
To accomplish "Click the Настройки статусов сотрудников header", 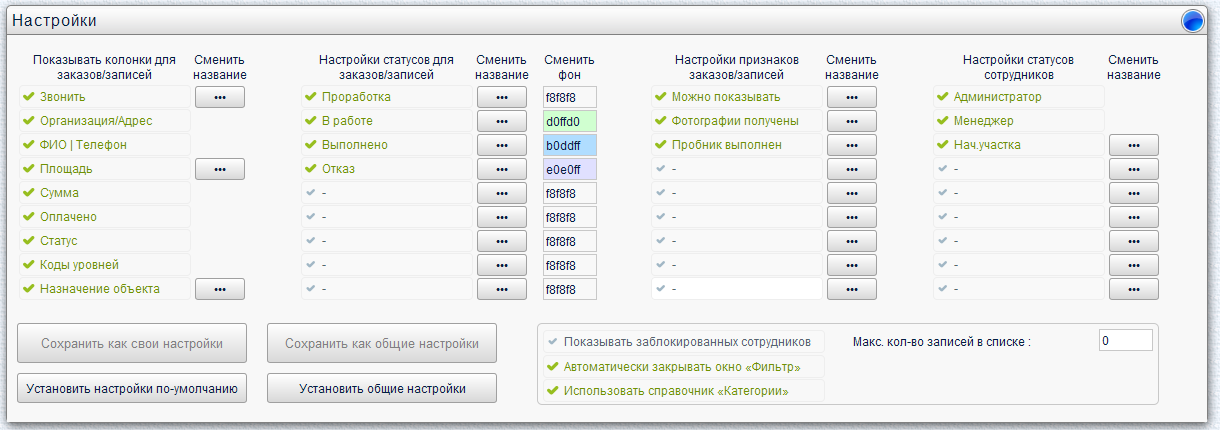I will coord(1019,67).
